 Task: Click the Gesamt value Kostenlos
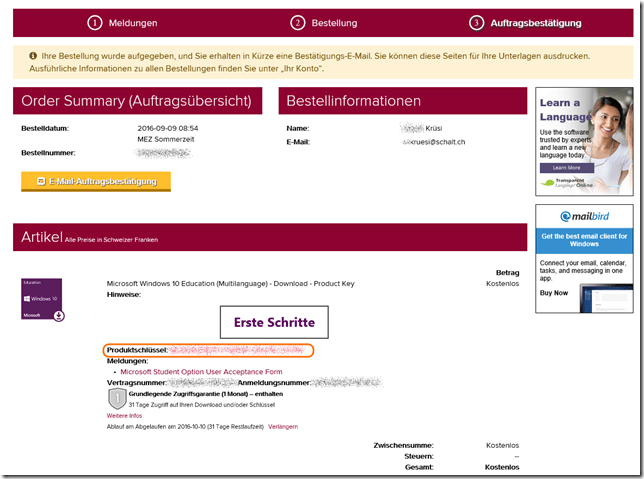point(502,467)
